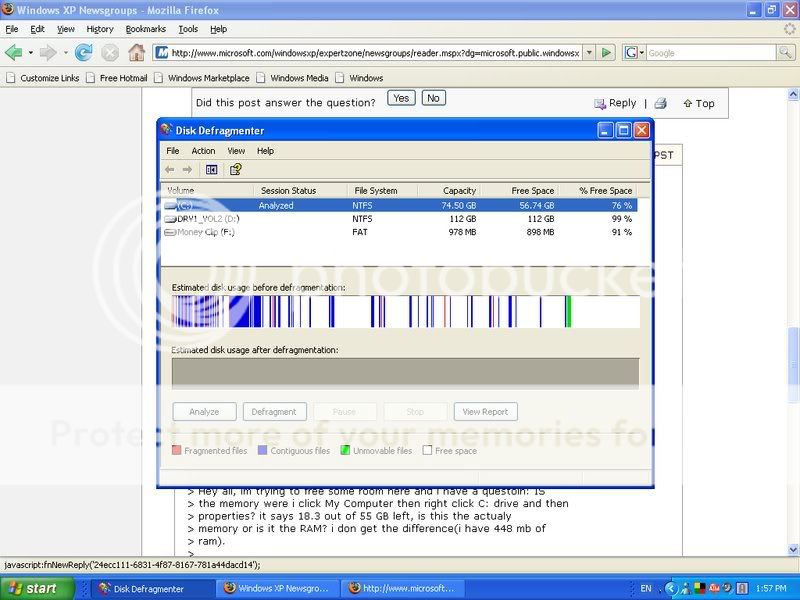Click the Disk Defragmenter title bar icon
The height and width of the screenshot is (600, 800).
pos(166,130)
